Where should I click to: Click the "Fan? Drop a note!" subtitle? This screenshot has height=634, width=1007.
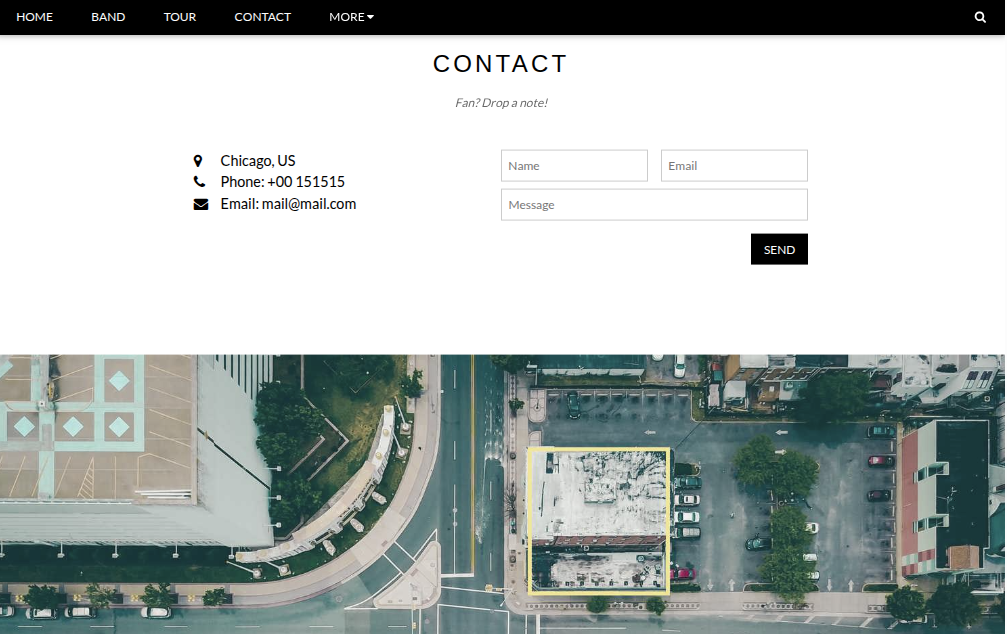pos(501,103)
